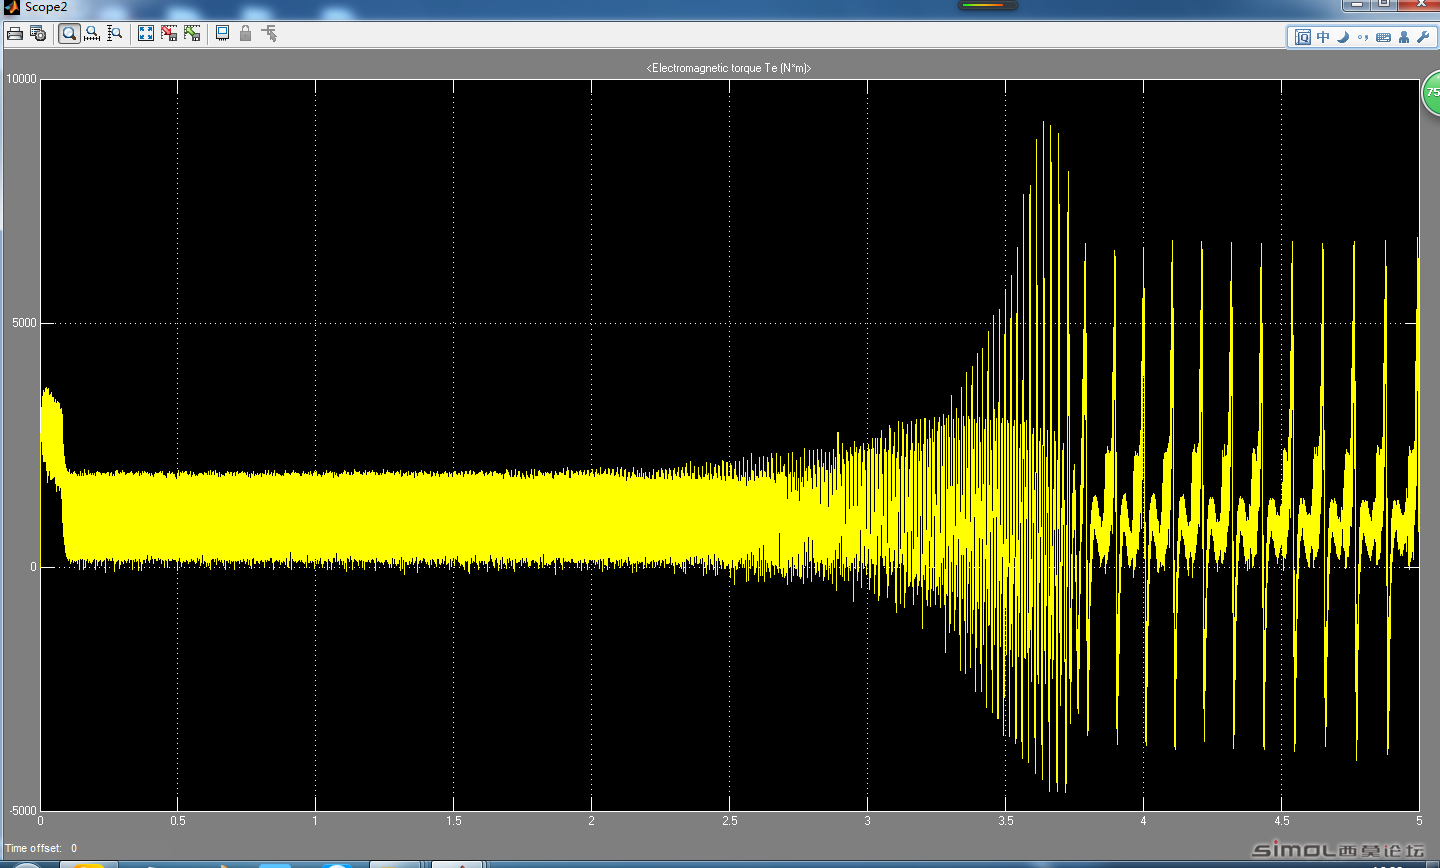Select the Zoom X-axis tool
This screenshot has width=1440, height=868.
pos(92,34)
